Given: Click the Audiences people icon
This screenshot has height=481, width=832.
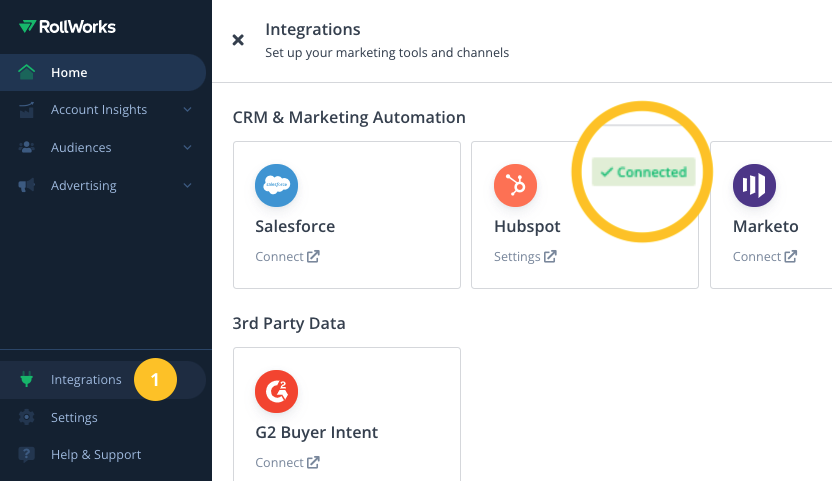Looking at the screenshot, I should [x=27, y=147].
